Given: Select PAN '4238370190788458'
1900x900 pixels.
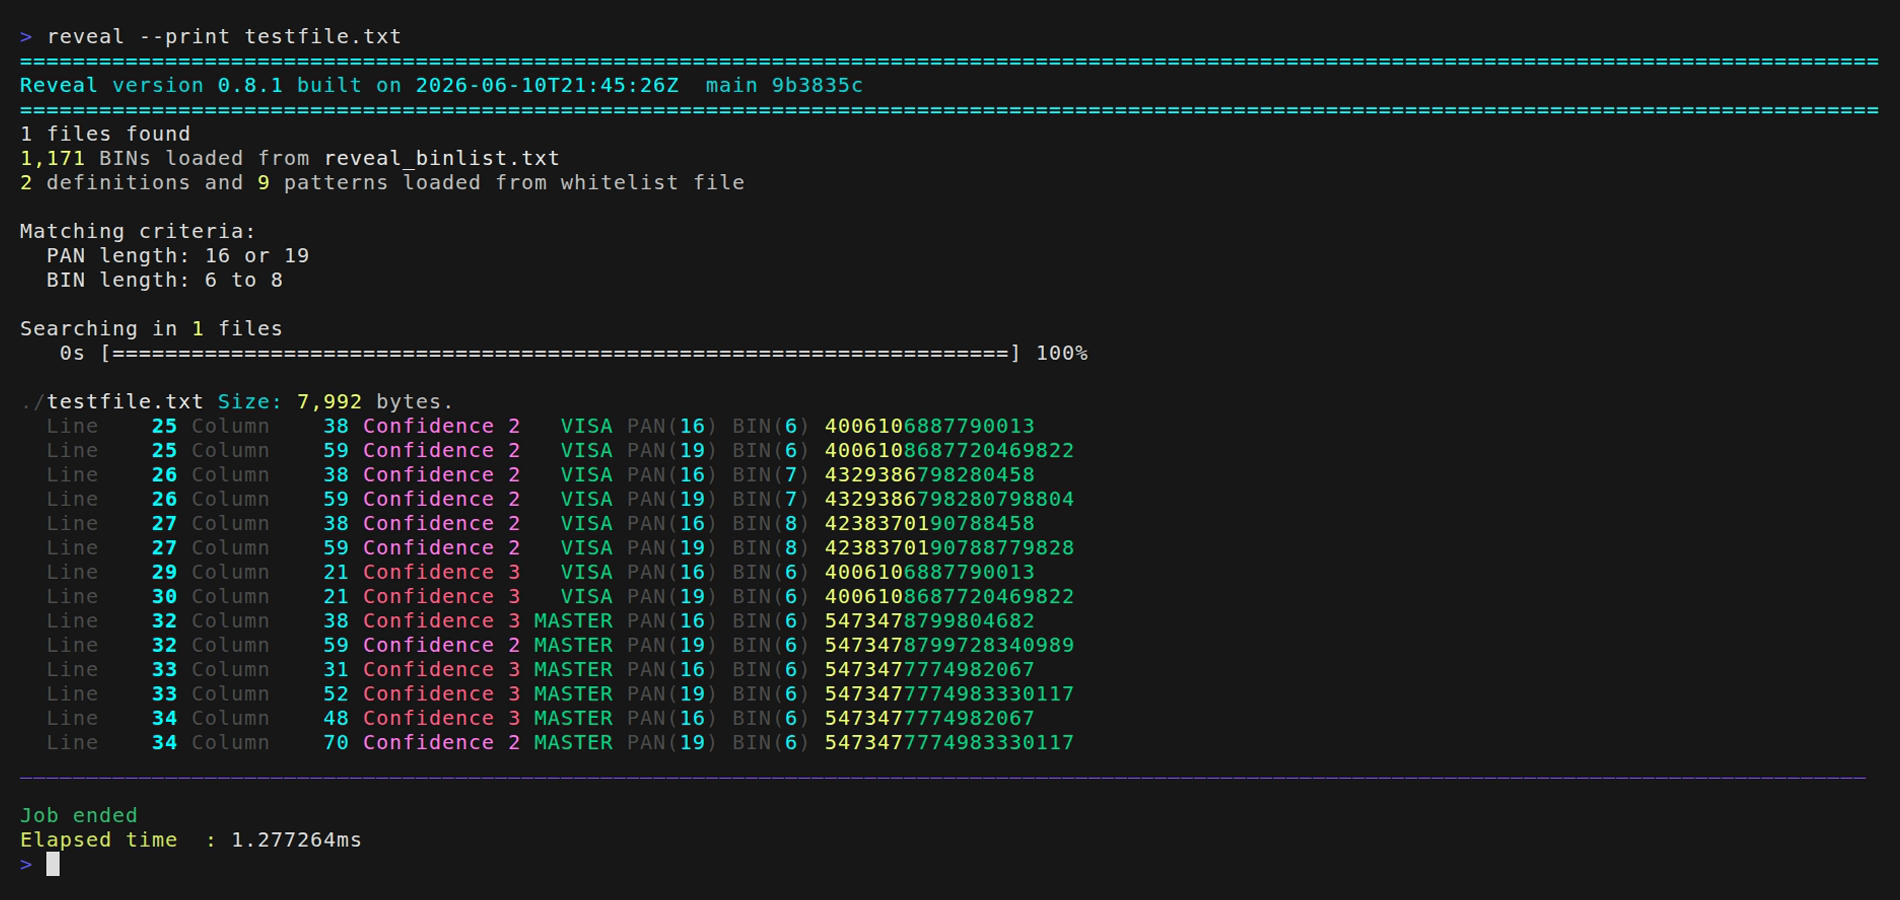Looking at the screenshot, I should pyautogui.click(x=929, y=524).
